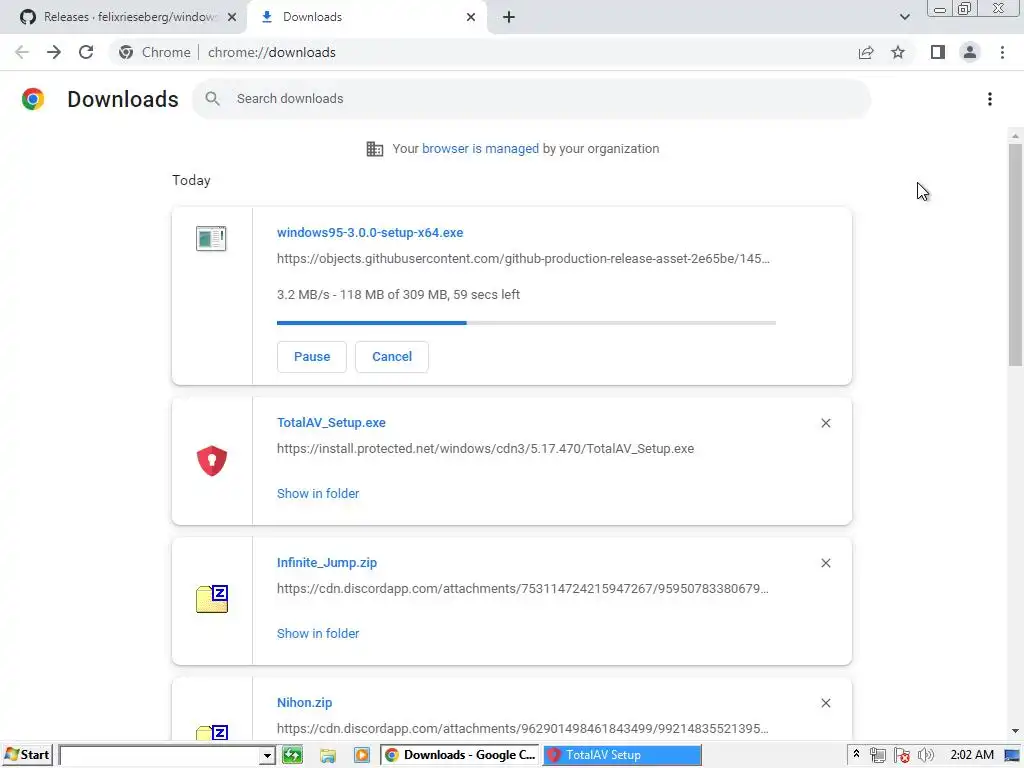Open the tab search chevron
1024x768 pixels.
point(904,17)
